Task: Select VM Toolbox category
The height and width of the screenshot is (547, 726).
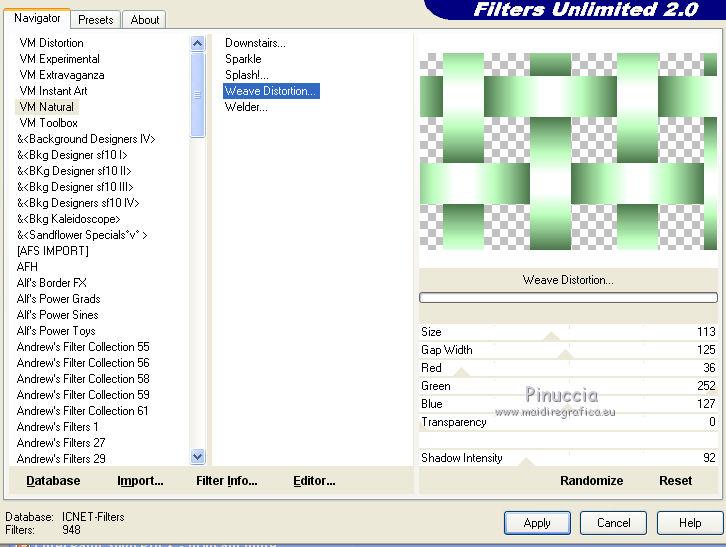Action: pos(49,123)
